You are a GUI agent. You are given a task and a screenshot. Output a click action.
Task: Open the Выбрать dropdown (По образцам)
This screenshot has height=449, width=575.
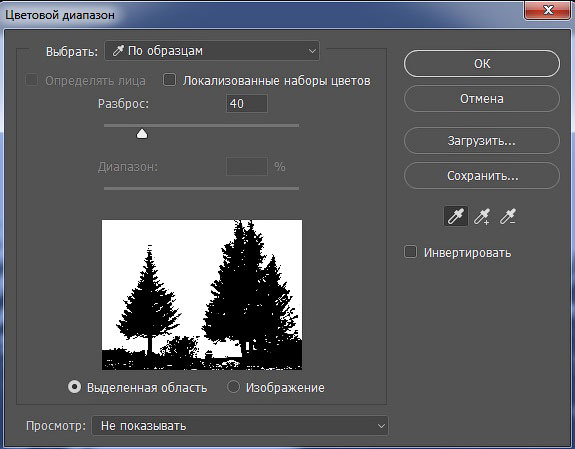tap(212, 51)
